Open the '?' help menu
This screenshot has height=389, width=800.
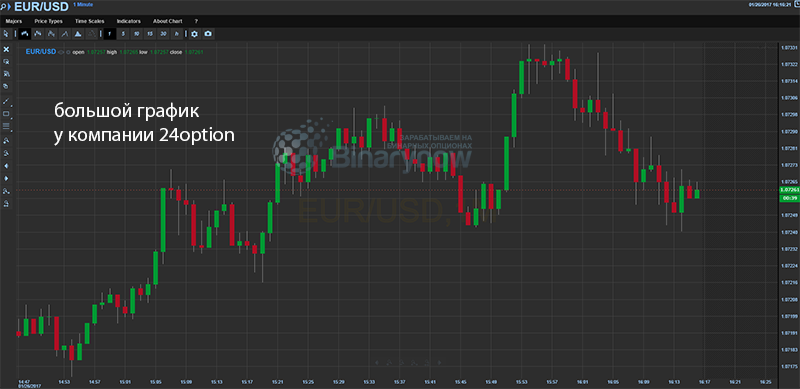(x=196, y=21)
